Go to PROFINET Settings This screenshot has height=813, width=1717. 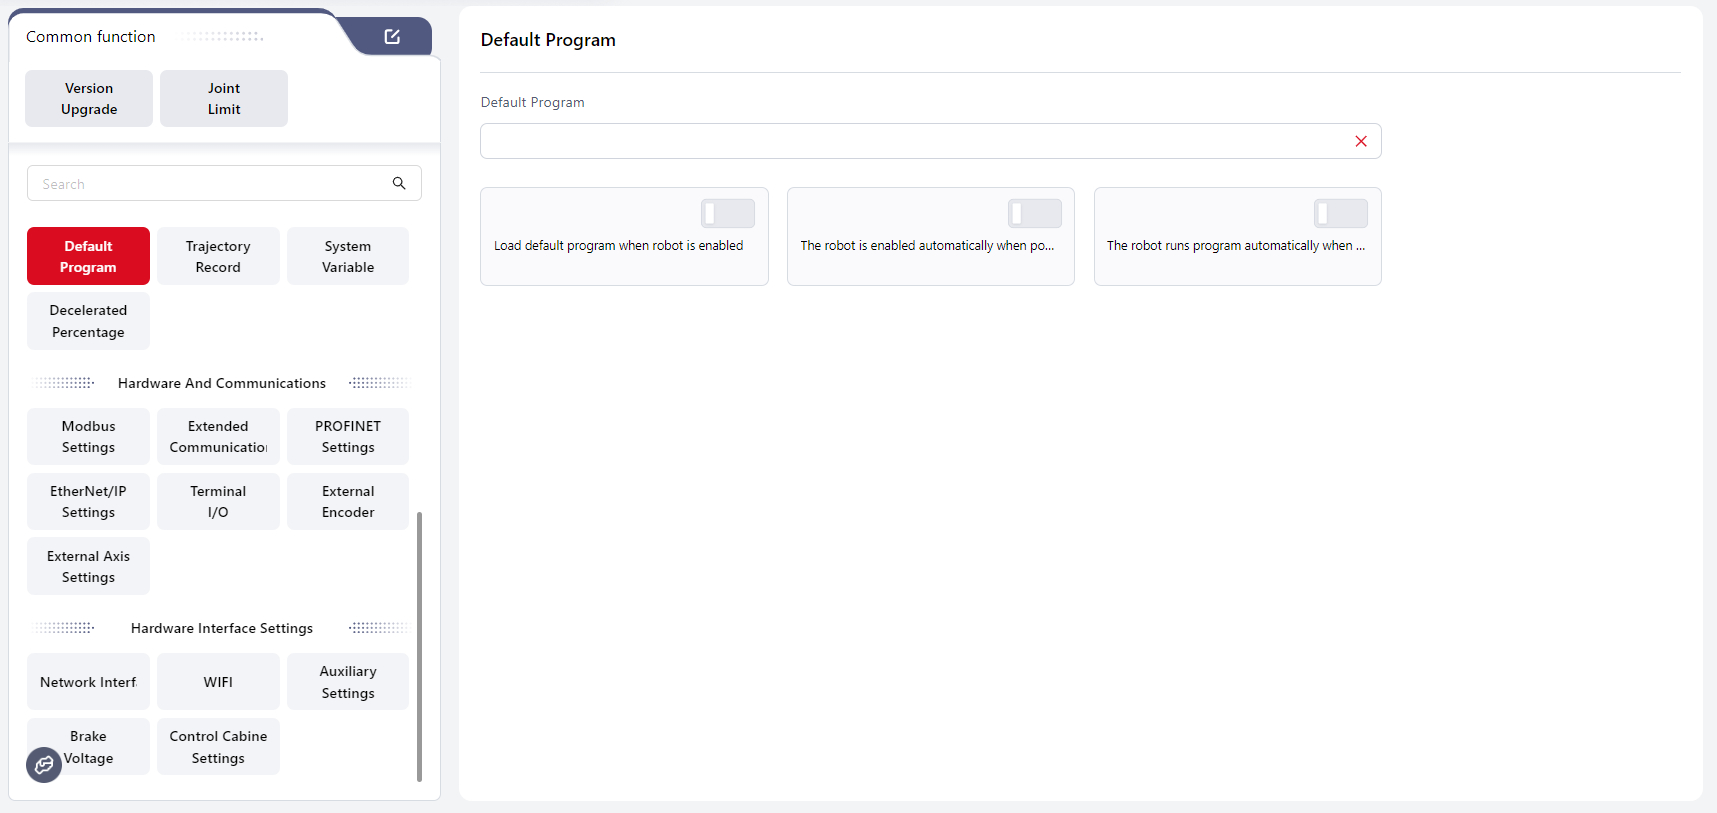(348, 436)
